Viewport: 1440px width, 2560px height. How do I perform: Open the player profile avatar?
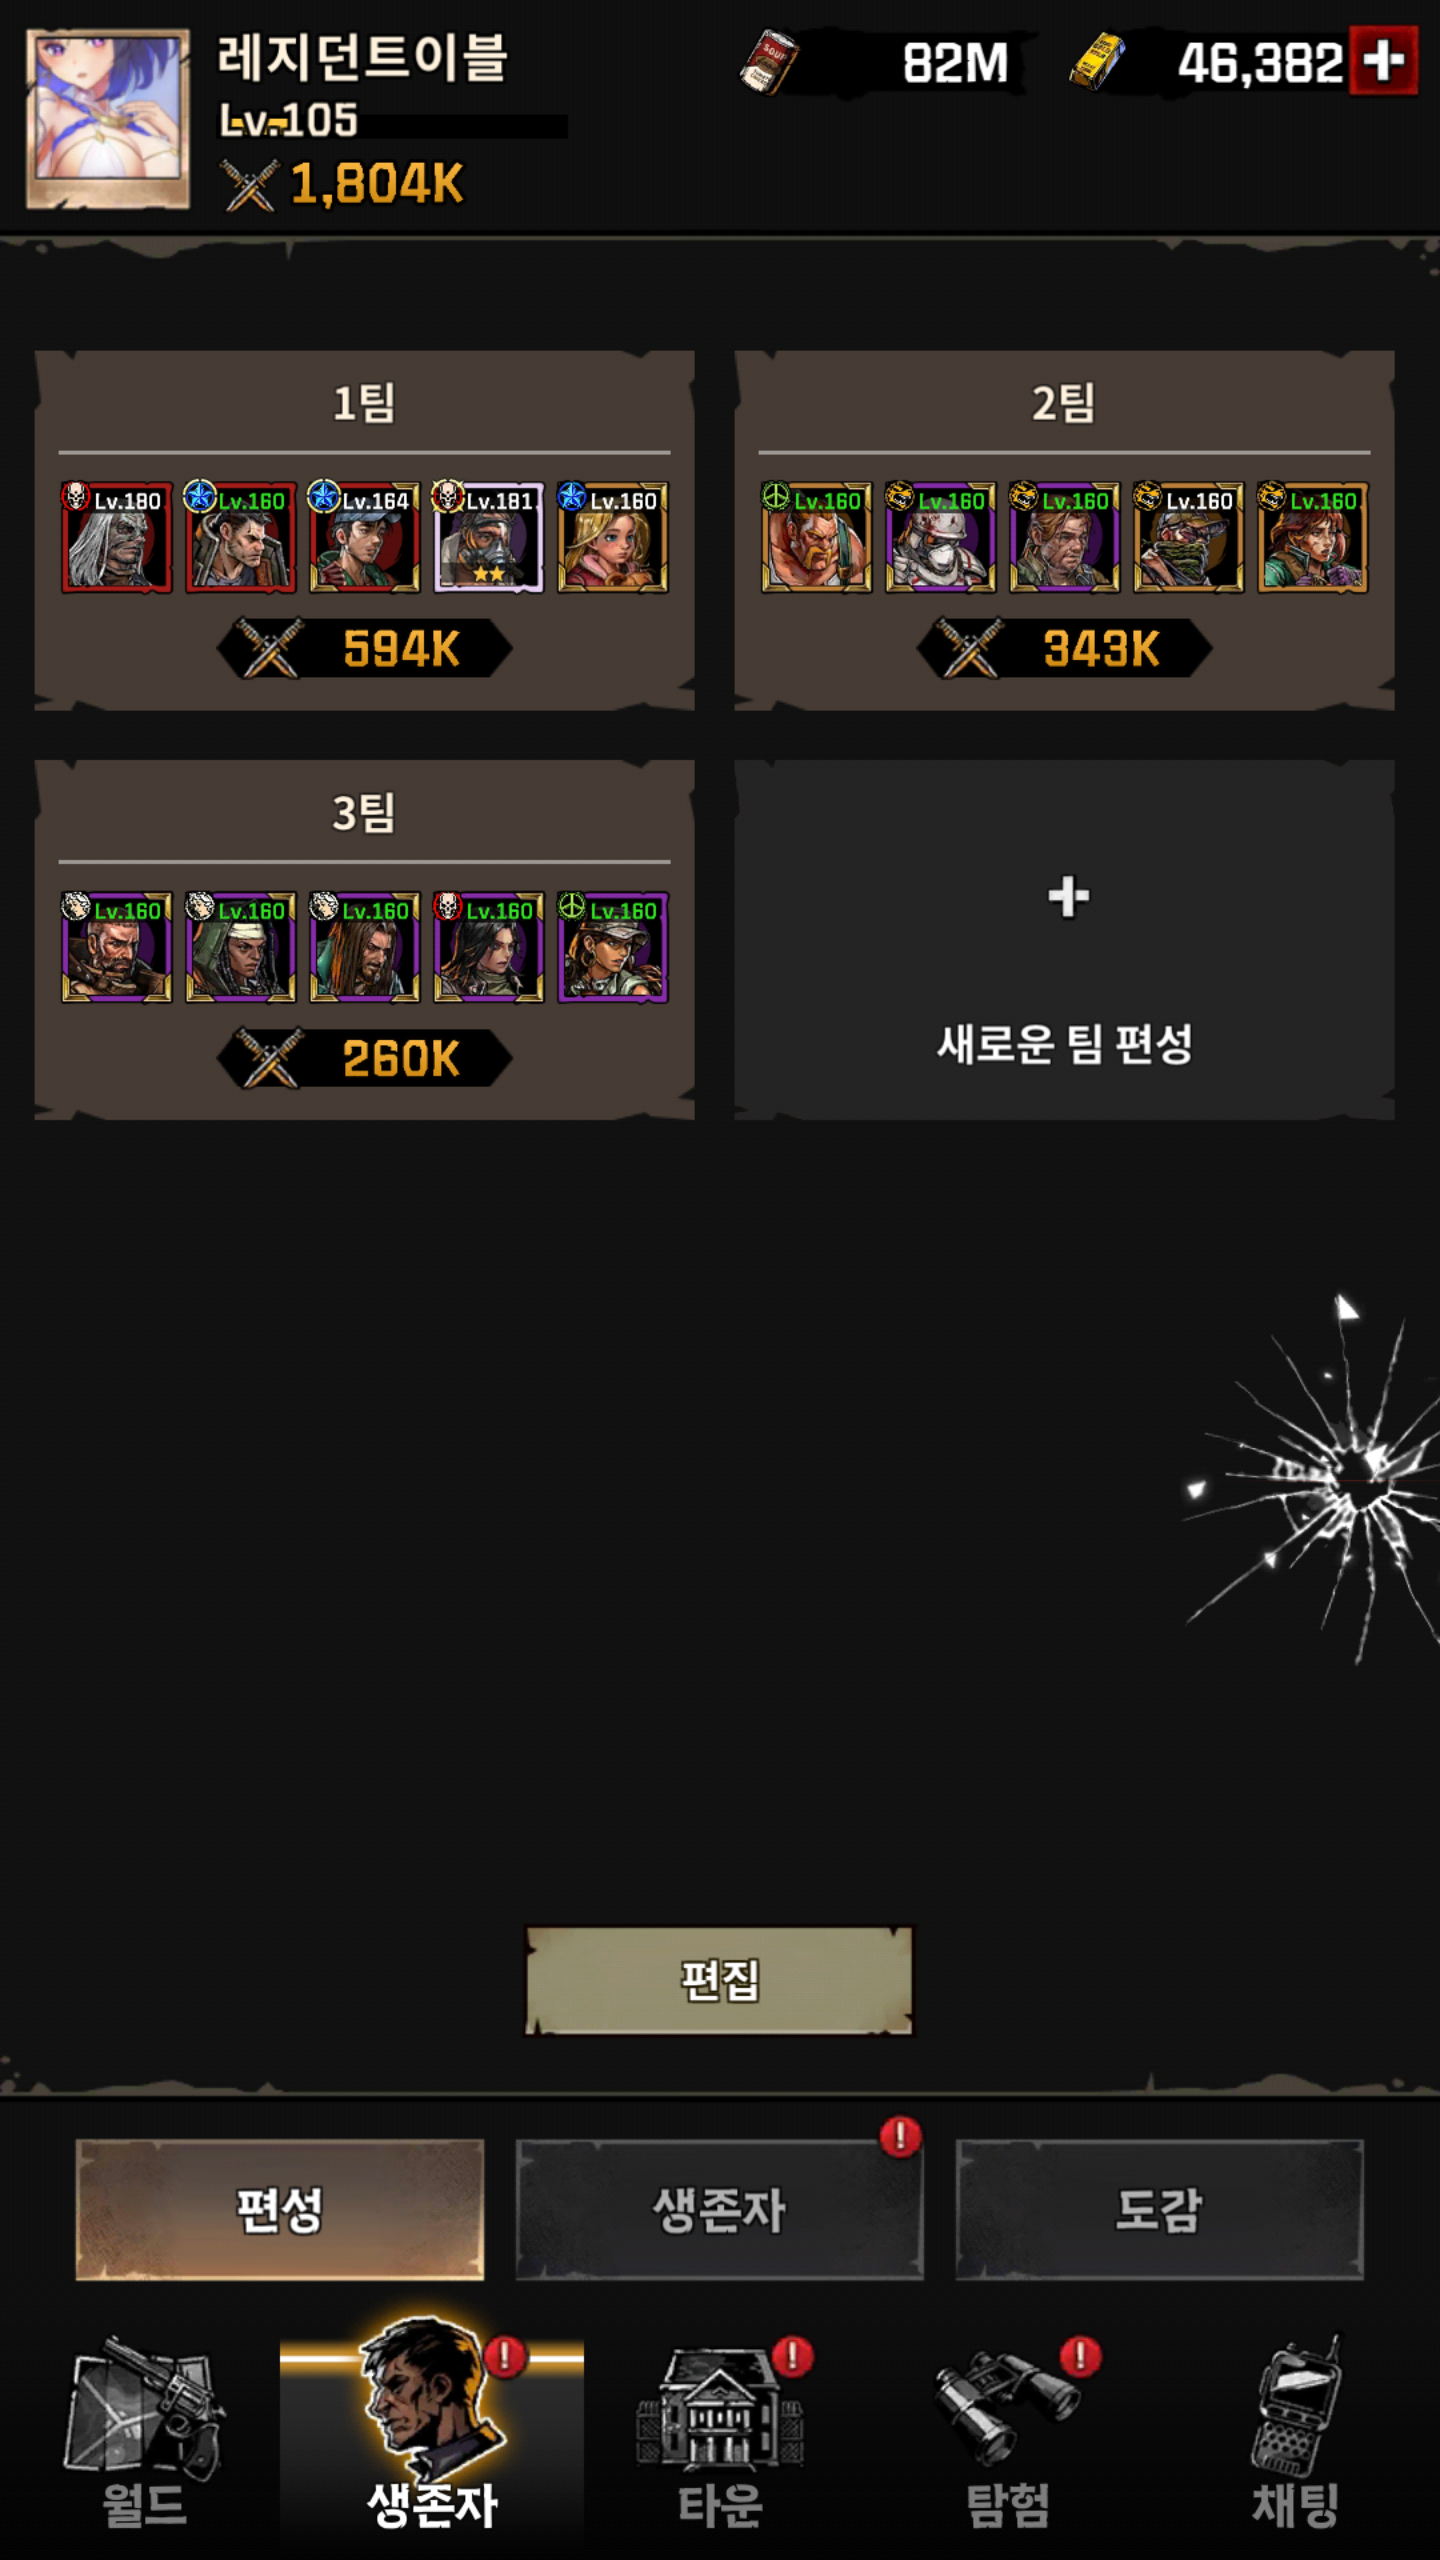[108, 118]
